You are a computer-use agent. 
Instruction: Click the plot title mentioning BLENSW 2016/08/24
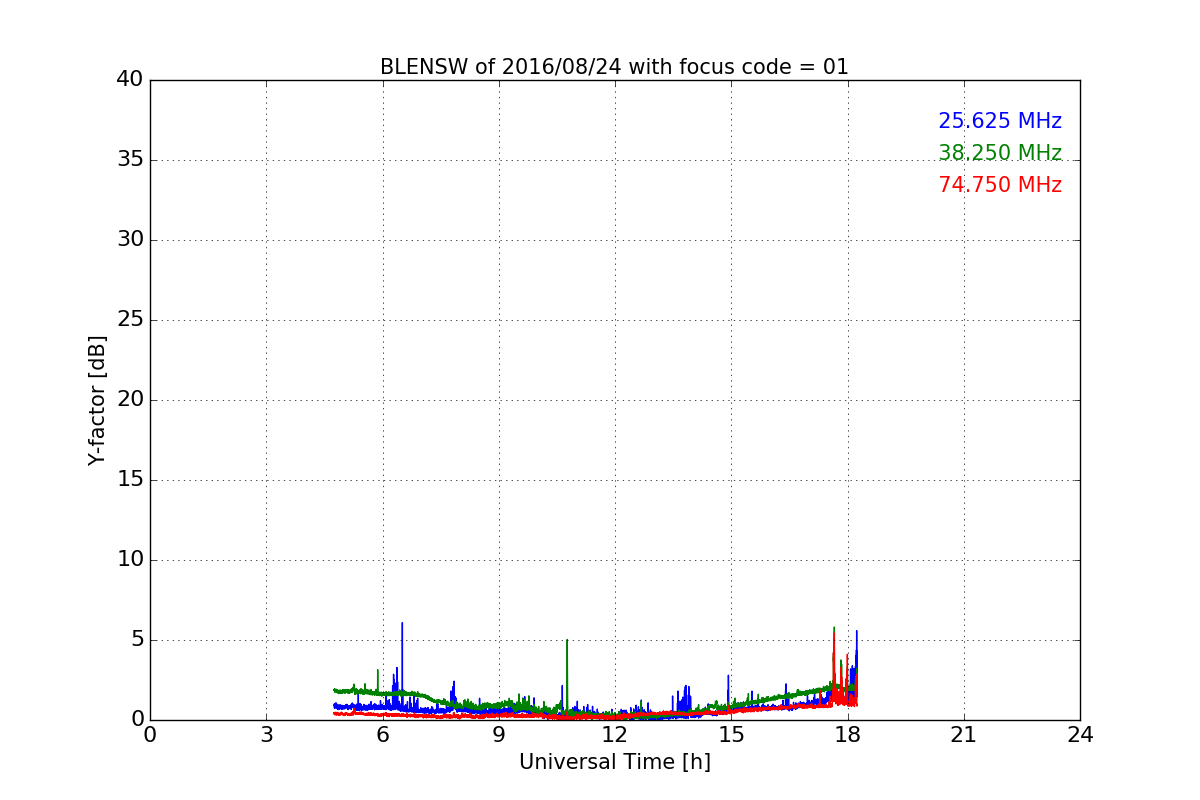[x=614, y=67]
